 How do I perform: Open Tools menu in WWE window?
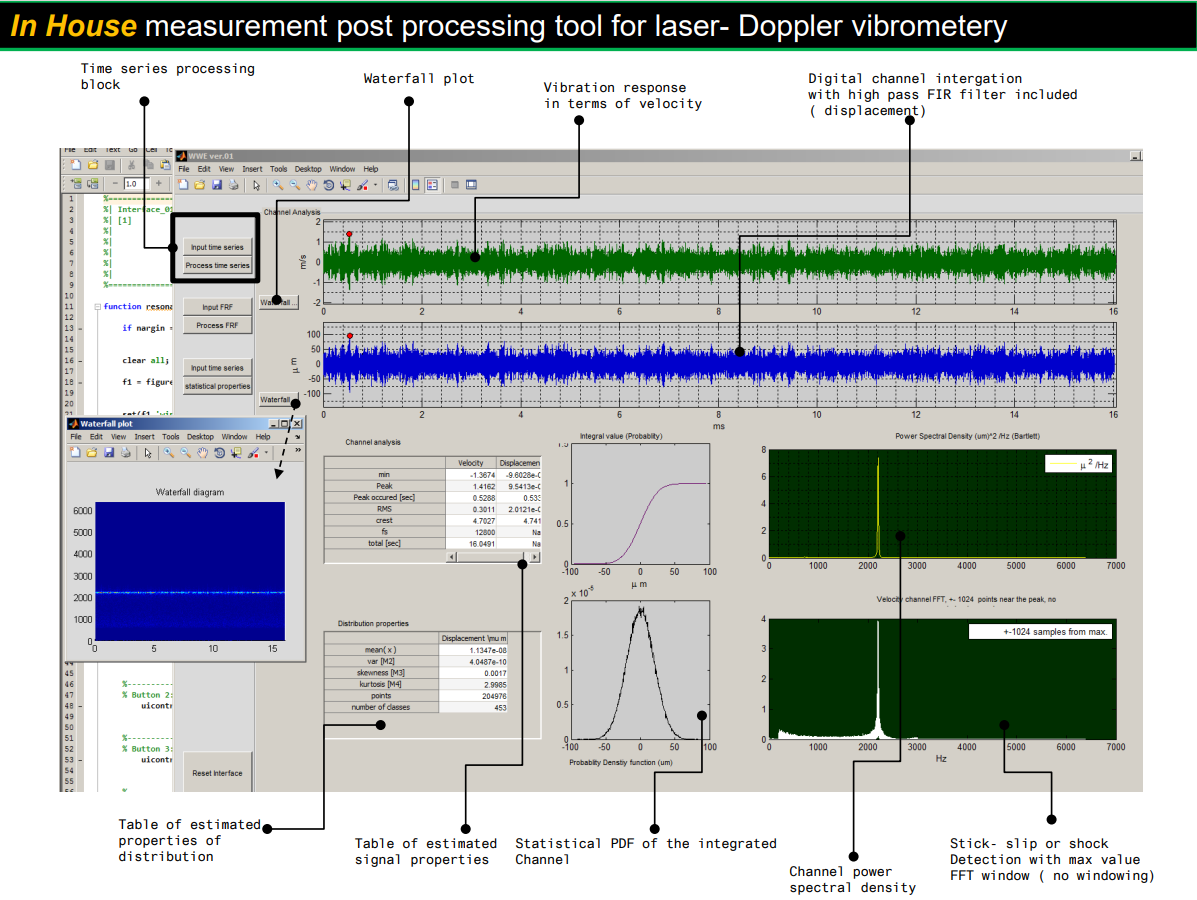tap(279, 169)
